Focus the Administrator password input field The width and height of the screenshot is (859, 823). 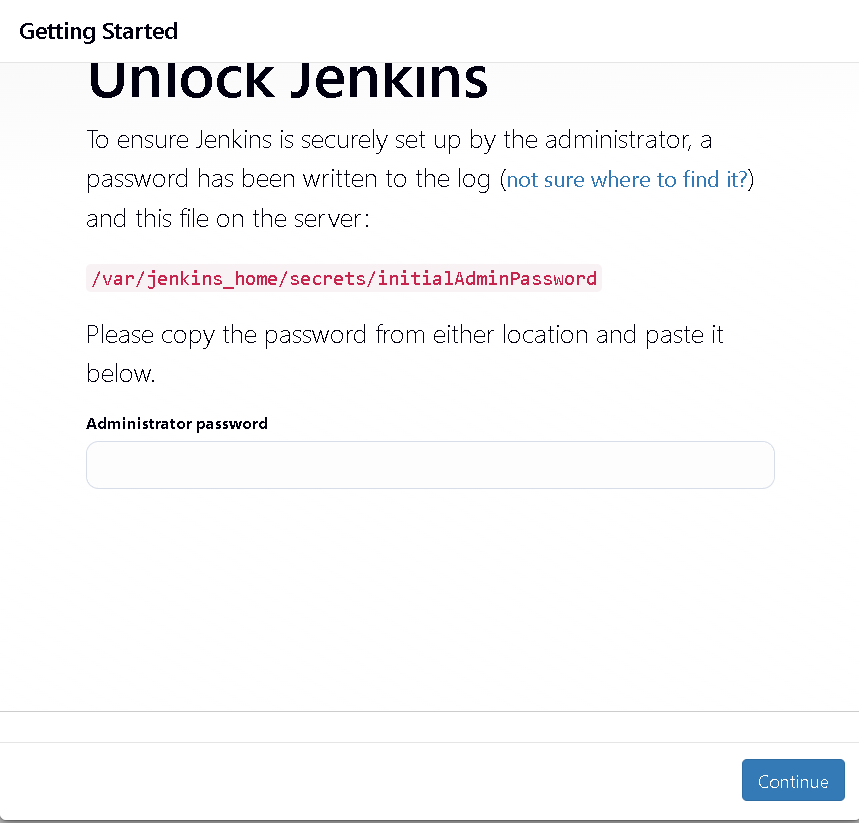point(430,465)
